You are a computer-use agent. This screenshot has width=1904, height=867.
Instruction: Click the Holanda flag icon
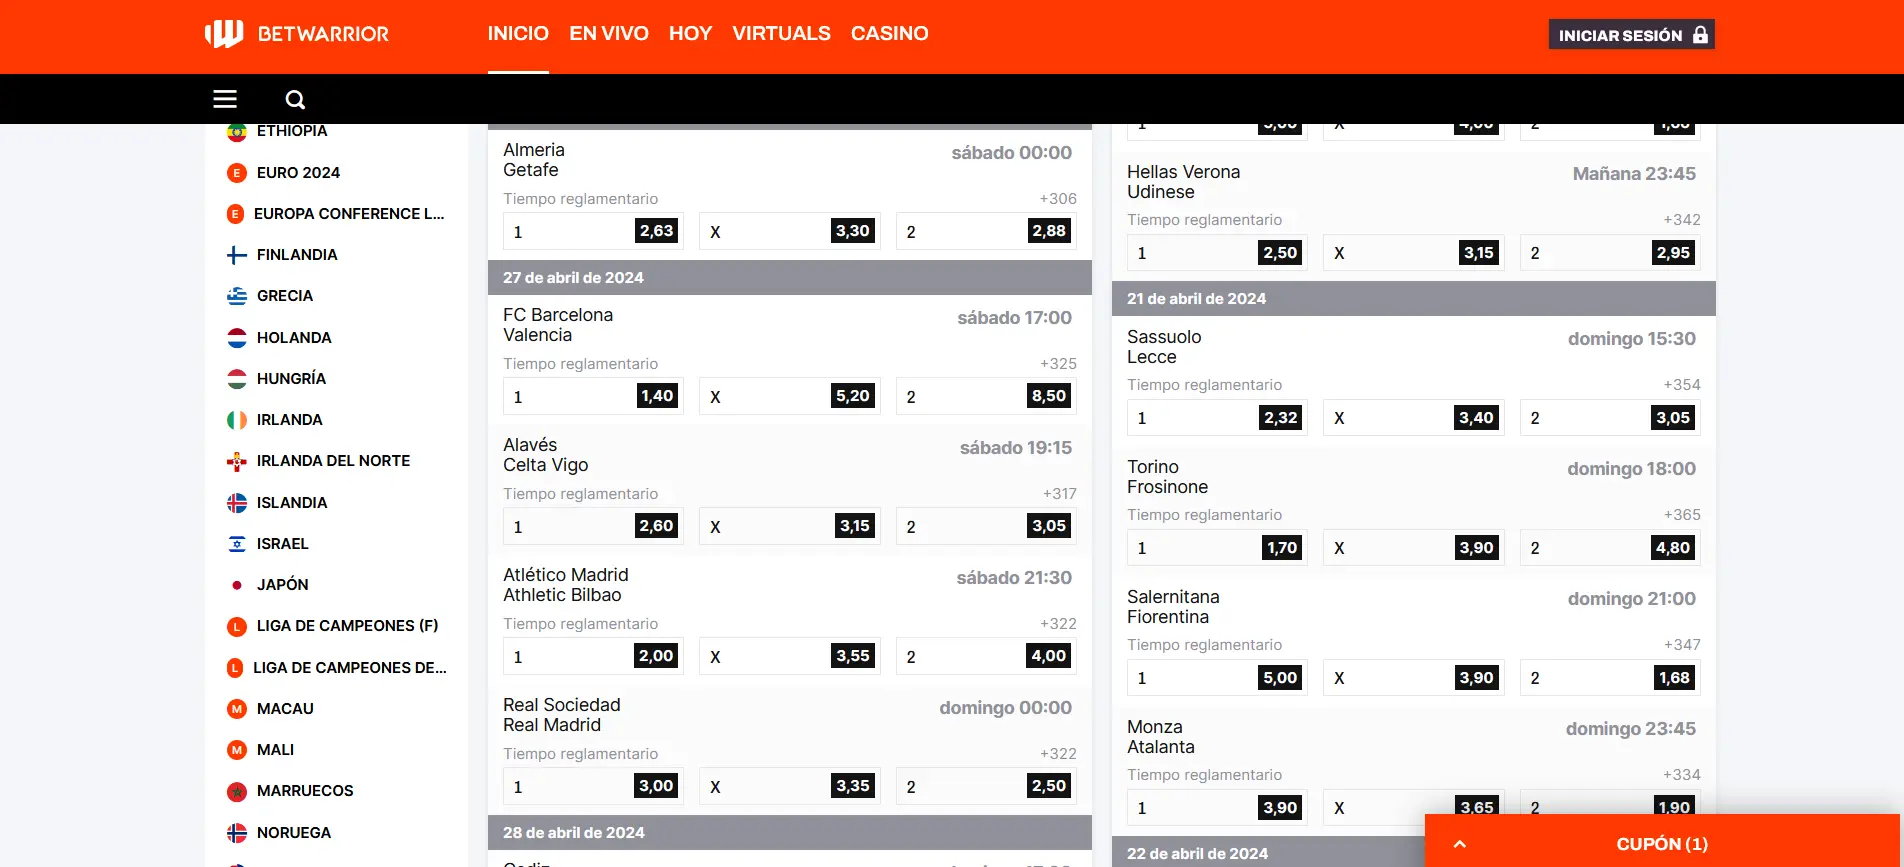pos(237,338)
